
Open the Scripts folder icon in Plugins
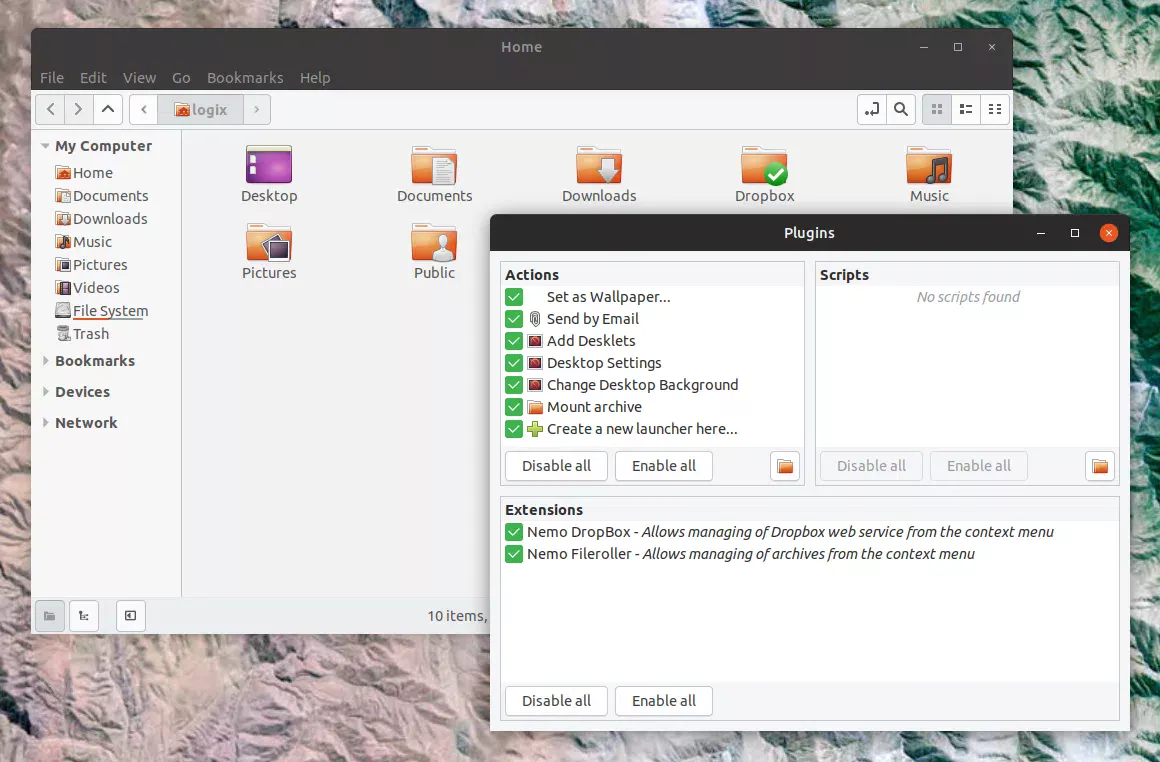(1100, 466)
